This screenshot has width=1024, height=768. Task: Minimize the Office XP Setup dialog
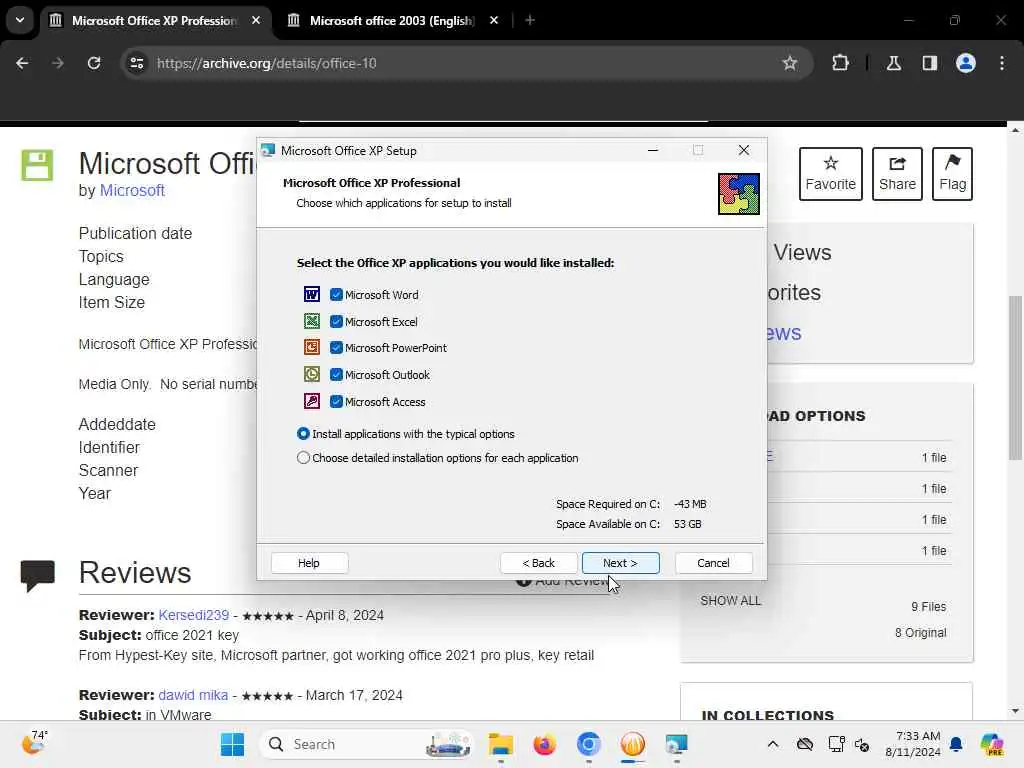pyautogui.click(x=652, y=150)
